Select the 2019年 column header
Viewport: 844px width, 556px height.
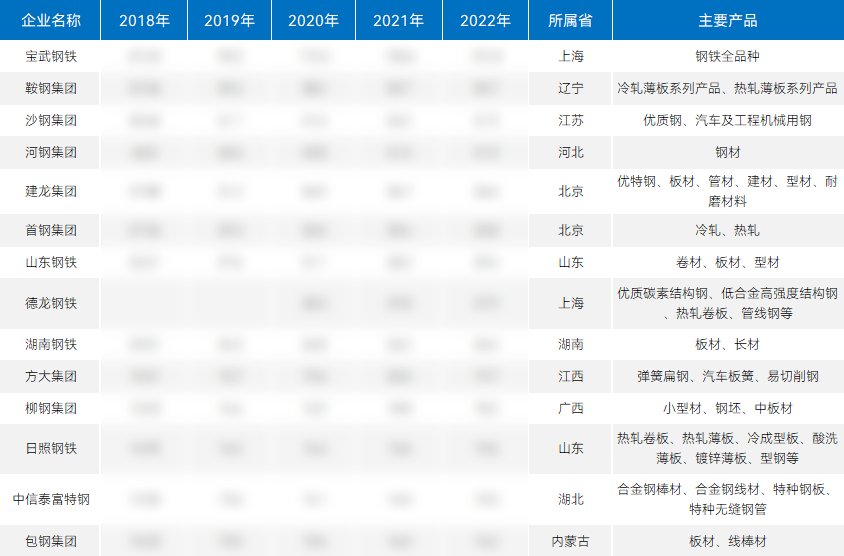(x=229, y=20)
